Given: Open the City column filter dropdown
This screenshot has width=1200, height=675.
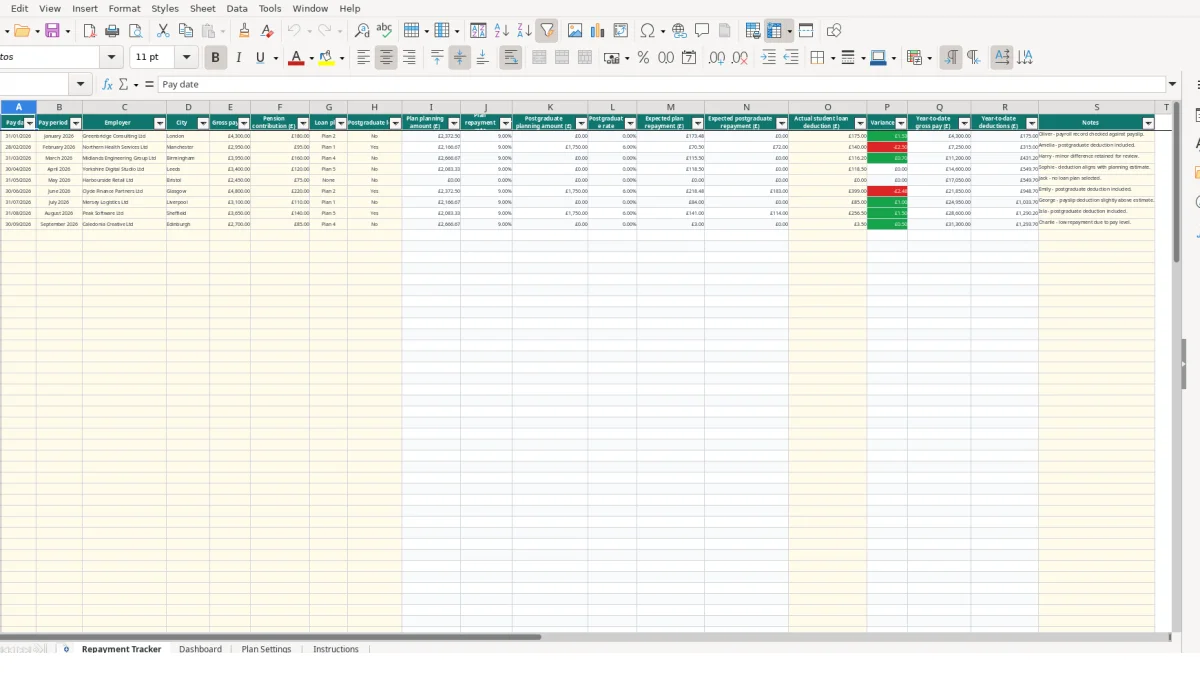Looking at the screenshot, I should point(203,124).
